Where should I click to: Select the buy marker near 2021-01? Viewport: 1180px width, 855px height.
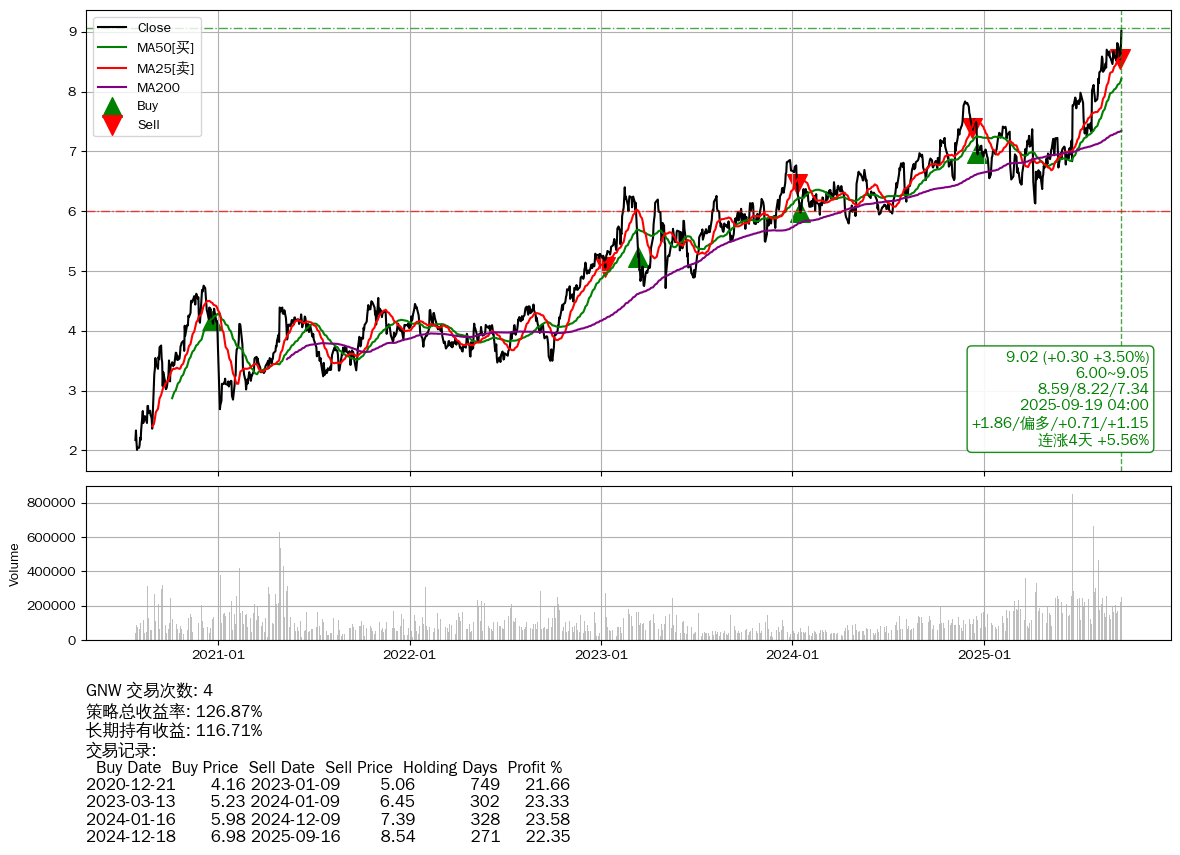[211, 320]
